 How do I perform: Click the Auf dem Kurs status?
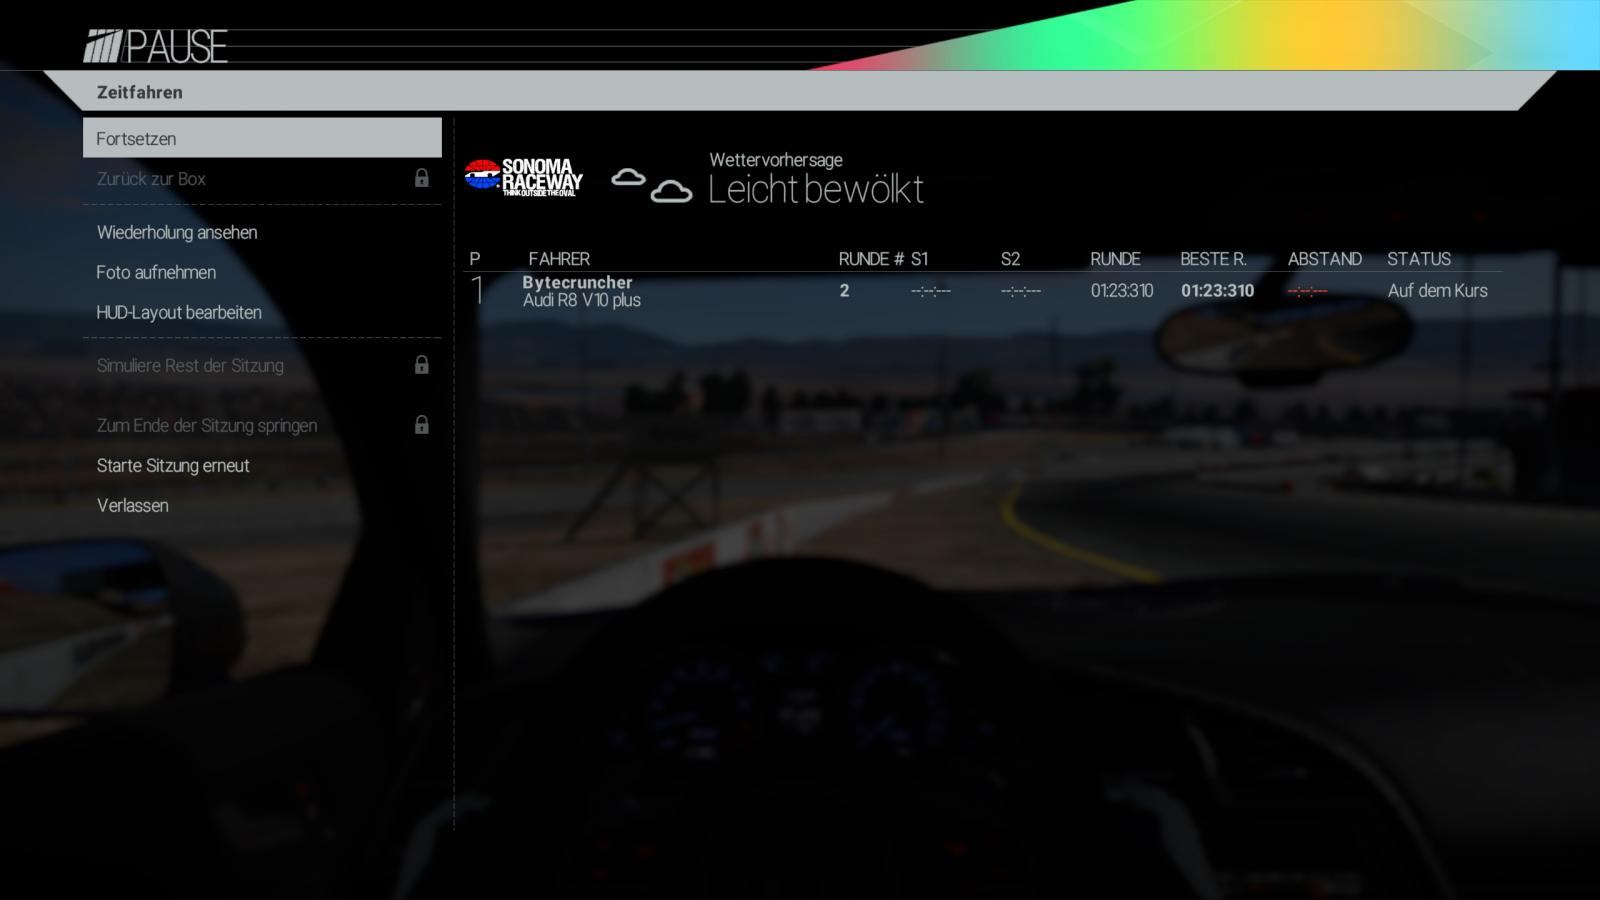(x=1437, y=291)
